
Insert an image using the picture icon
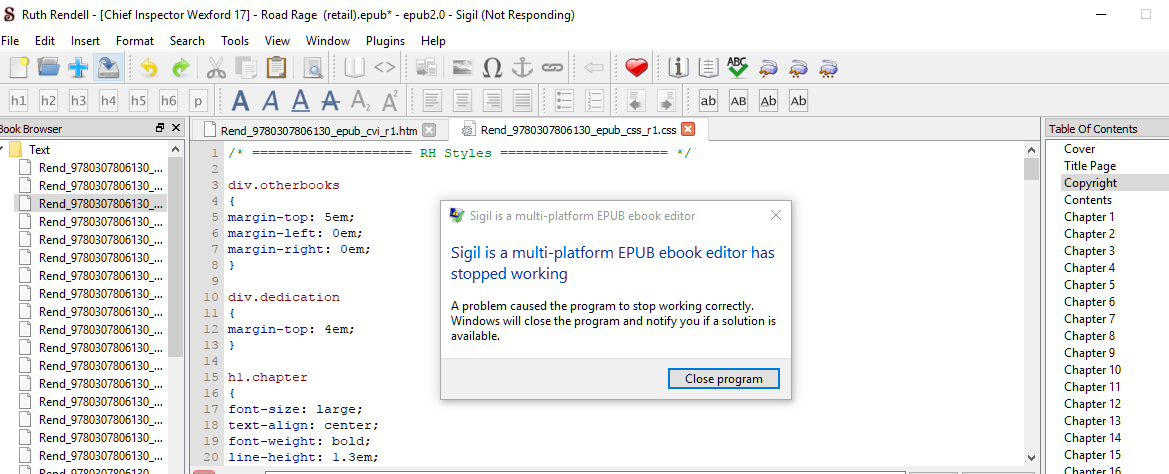click(x=462, y=68)
